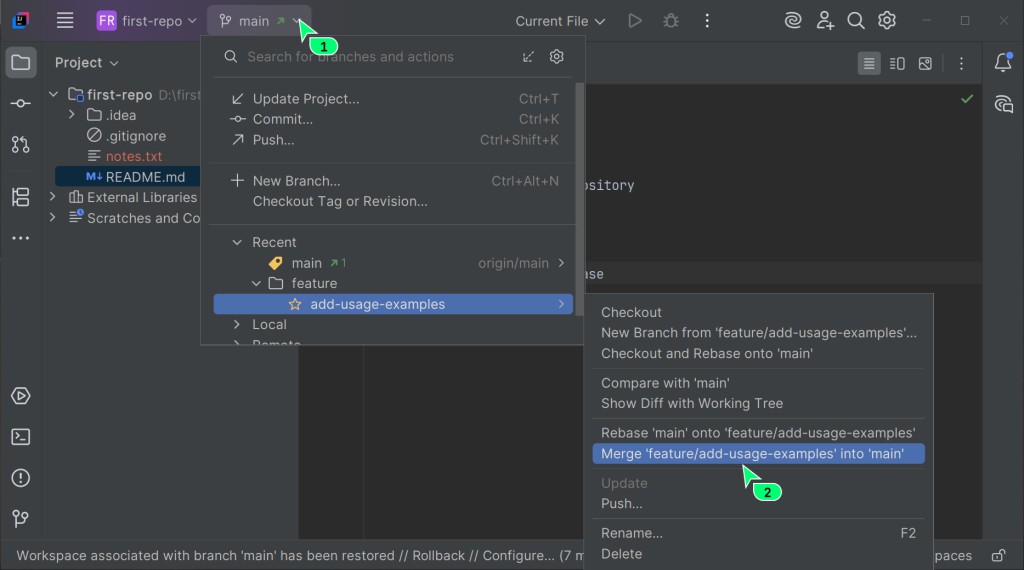Screen dimensions: 1024x570
Task: Select notes.txt in the project tree
Action: [x=125, y=156]
